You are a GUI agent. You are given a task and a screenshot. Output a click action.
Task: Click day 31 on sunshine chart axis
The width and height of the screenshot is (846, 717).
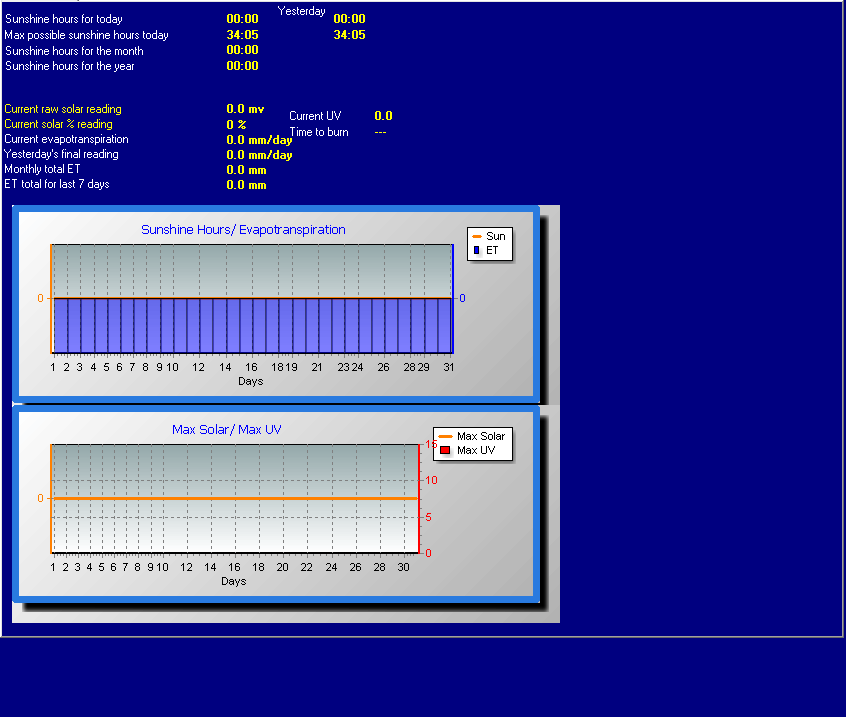[x=448, y=367]
